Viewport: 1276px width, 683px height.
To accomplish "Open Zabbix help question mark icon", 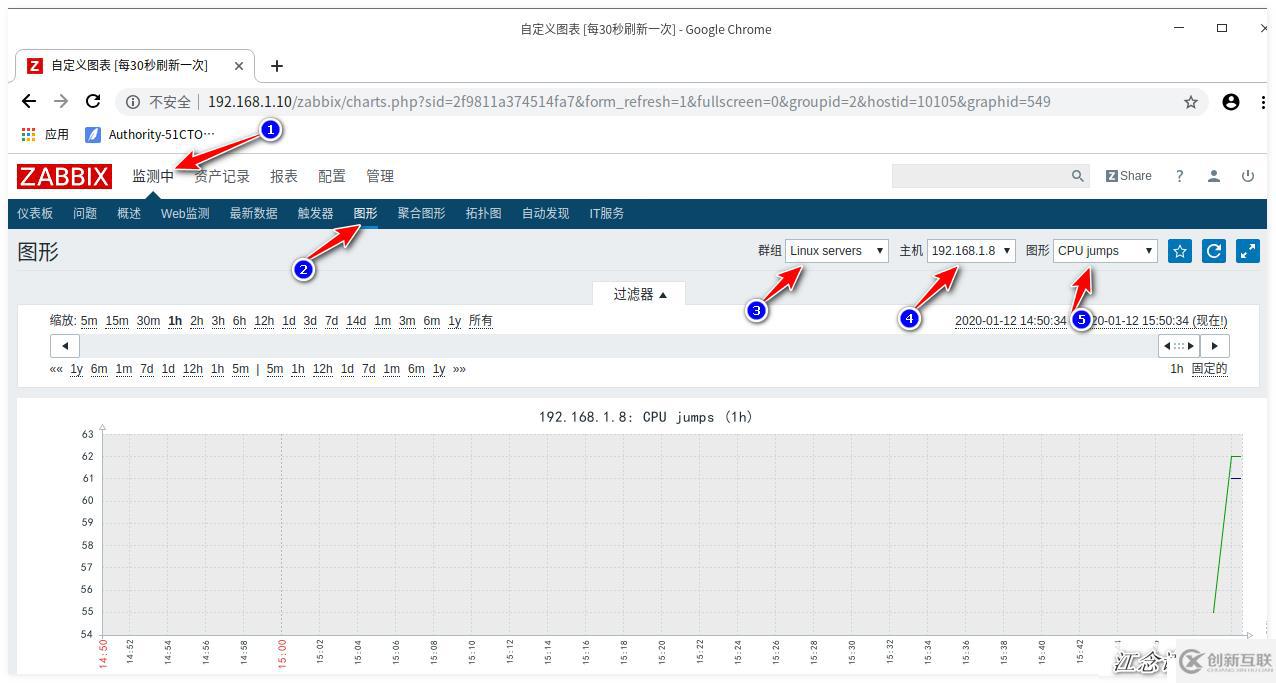I will click(1180, 176).
